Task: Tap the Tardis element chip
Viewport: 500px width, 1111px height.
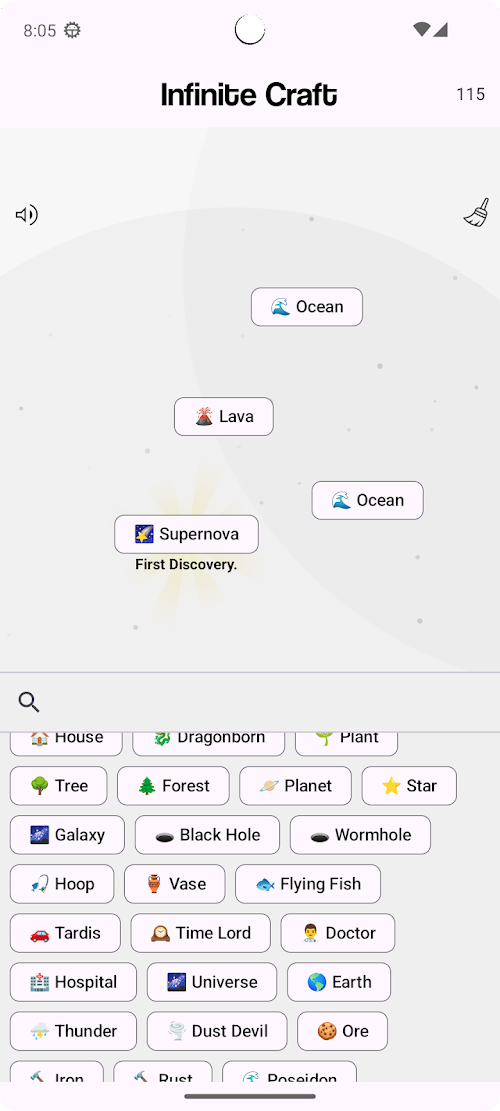Action: point(65,933)
